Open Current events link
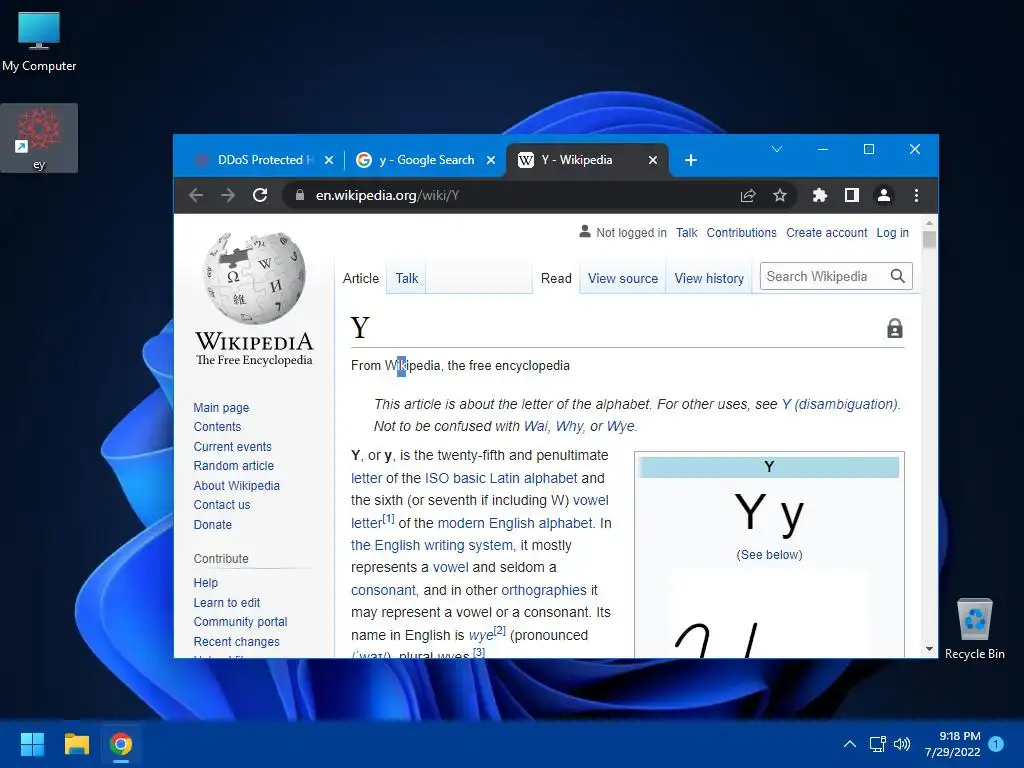 (x=232, y=447)
